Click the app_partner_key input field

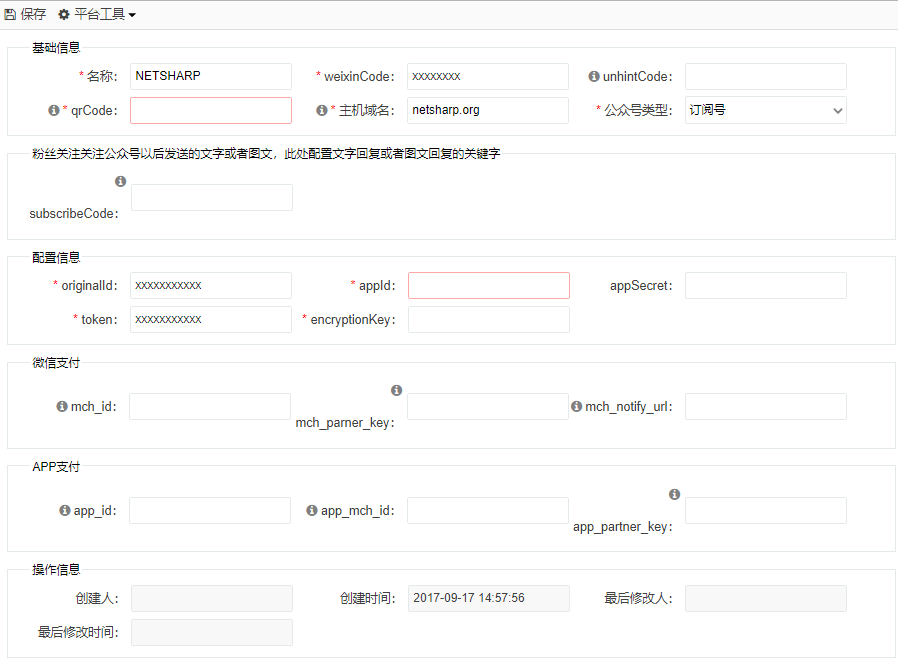[766, 510]
